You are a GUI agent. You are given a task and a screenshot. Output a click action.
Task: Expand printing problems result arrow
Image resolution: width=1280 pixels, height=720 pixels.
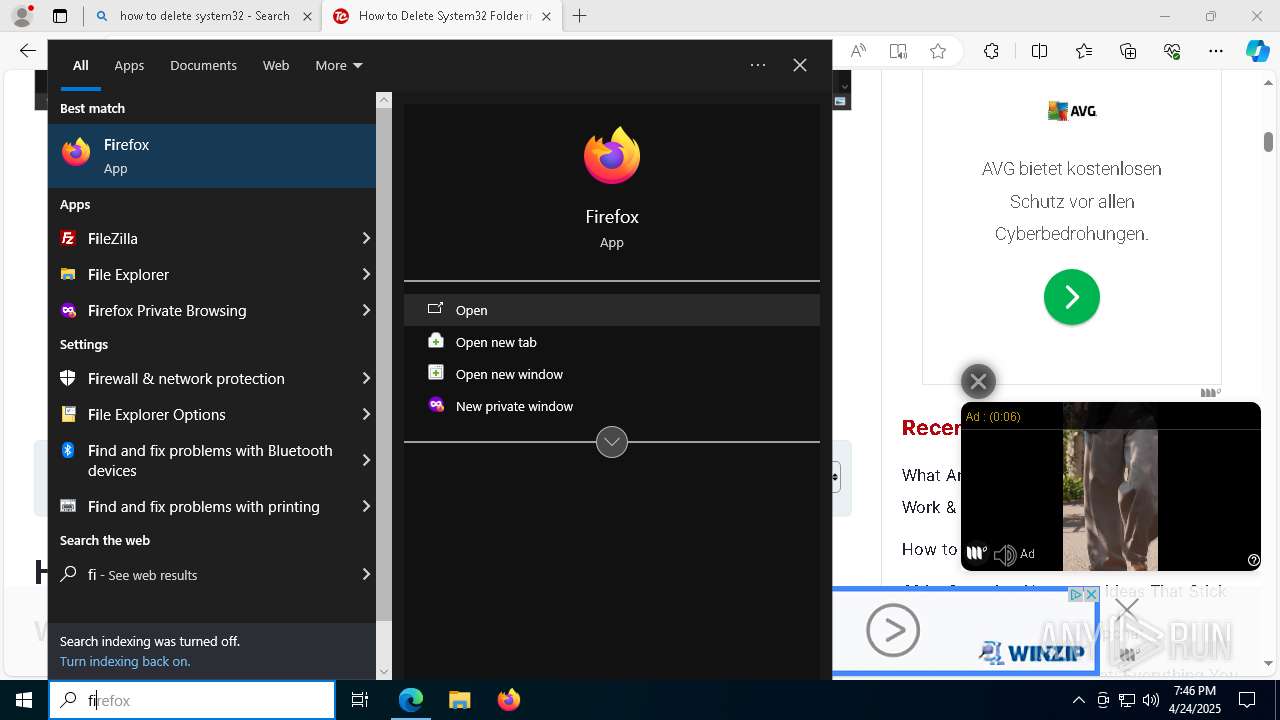click(x=365, y=506)
